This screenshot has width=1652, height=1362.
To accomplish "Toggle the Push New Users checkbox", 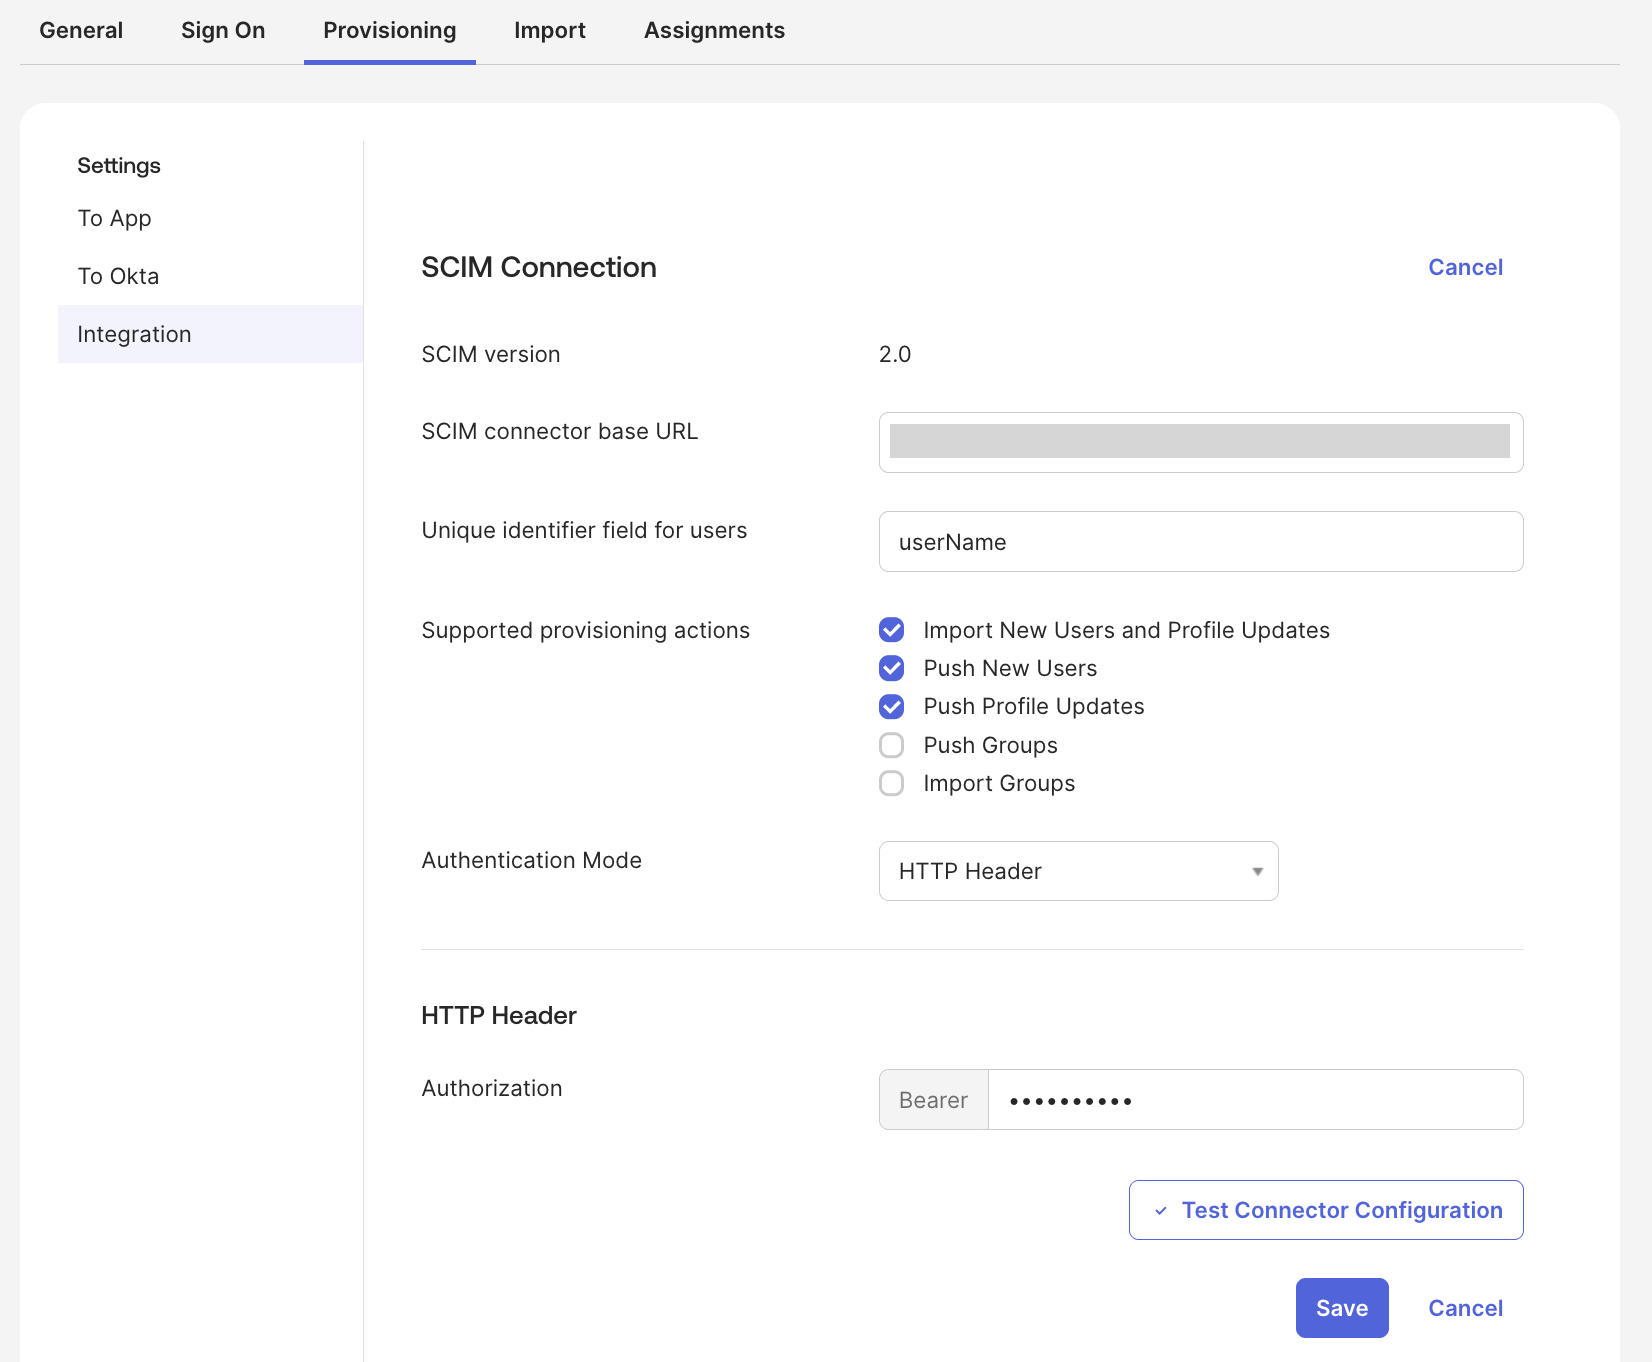I will (x=891, y=668).
